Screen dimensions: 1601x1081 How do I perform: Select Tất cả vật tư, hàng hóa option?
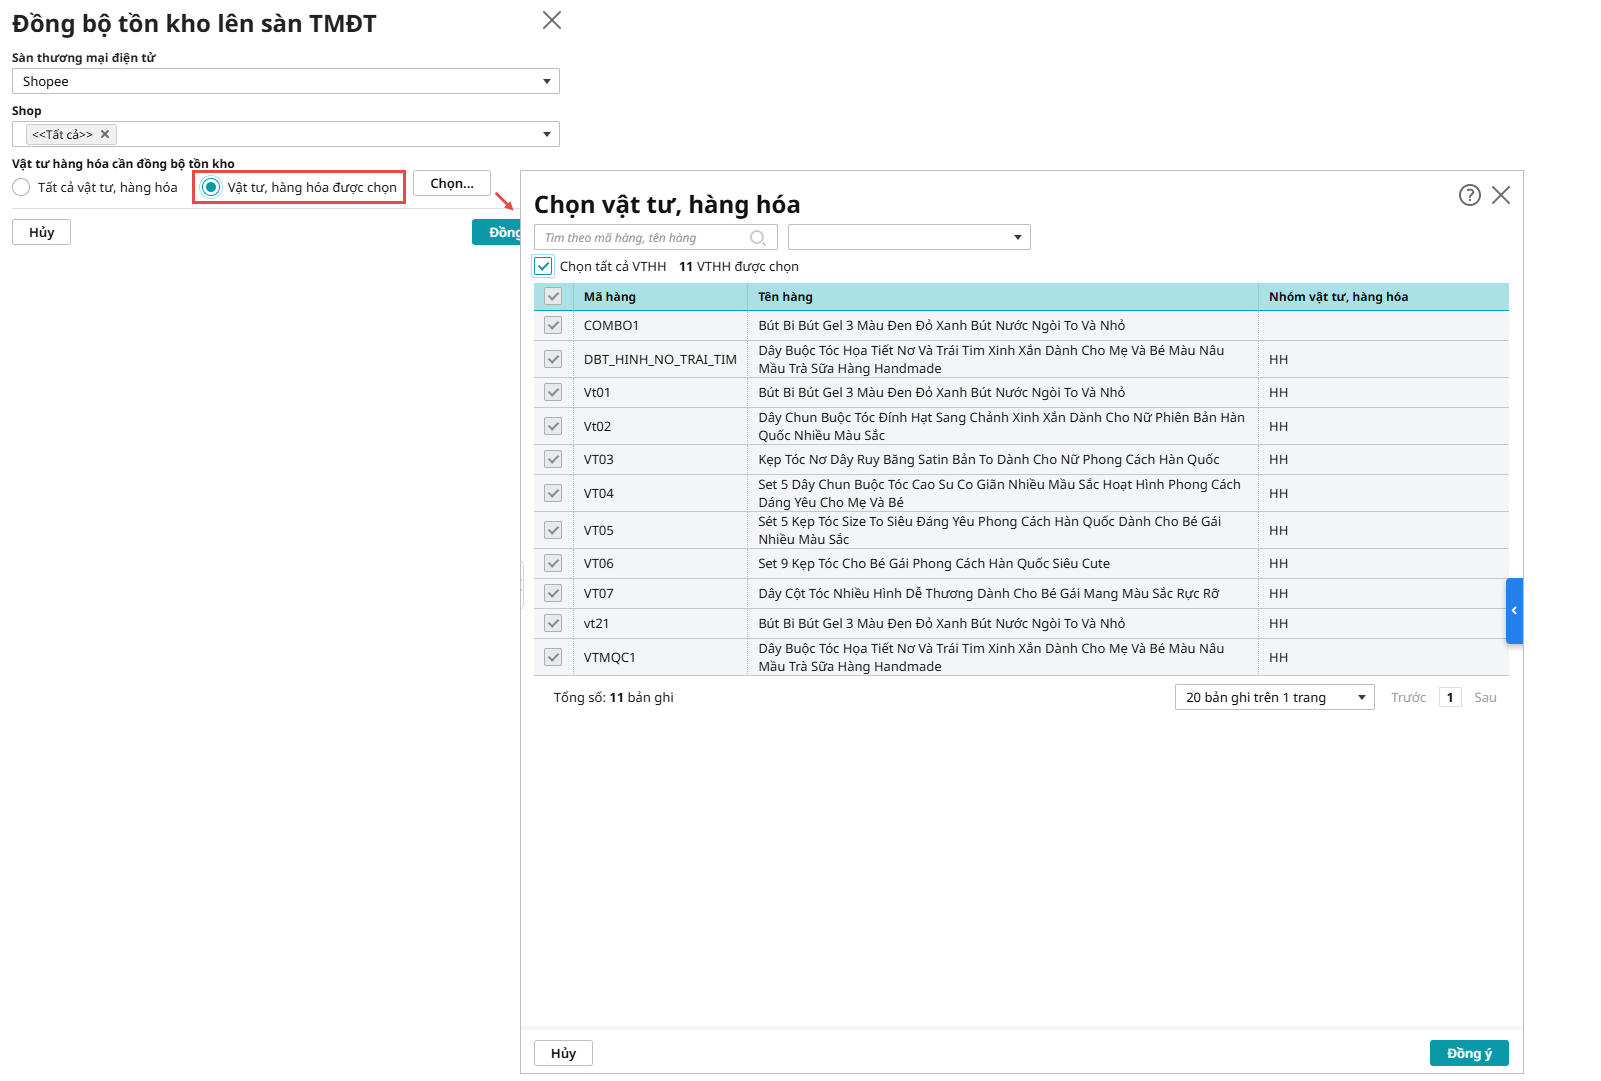[21, 187]
